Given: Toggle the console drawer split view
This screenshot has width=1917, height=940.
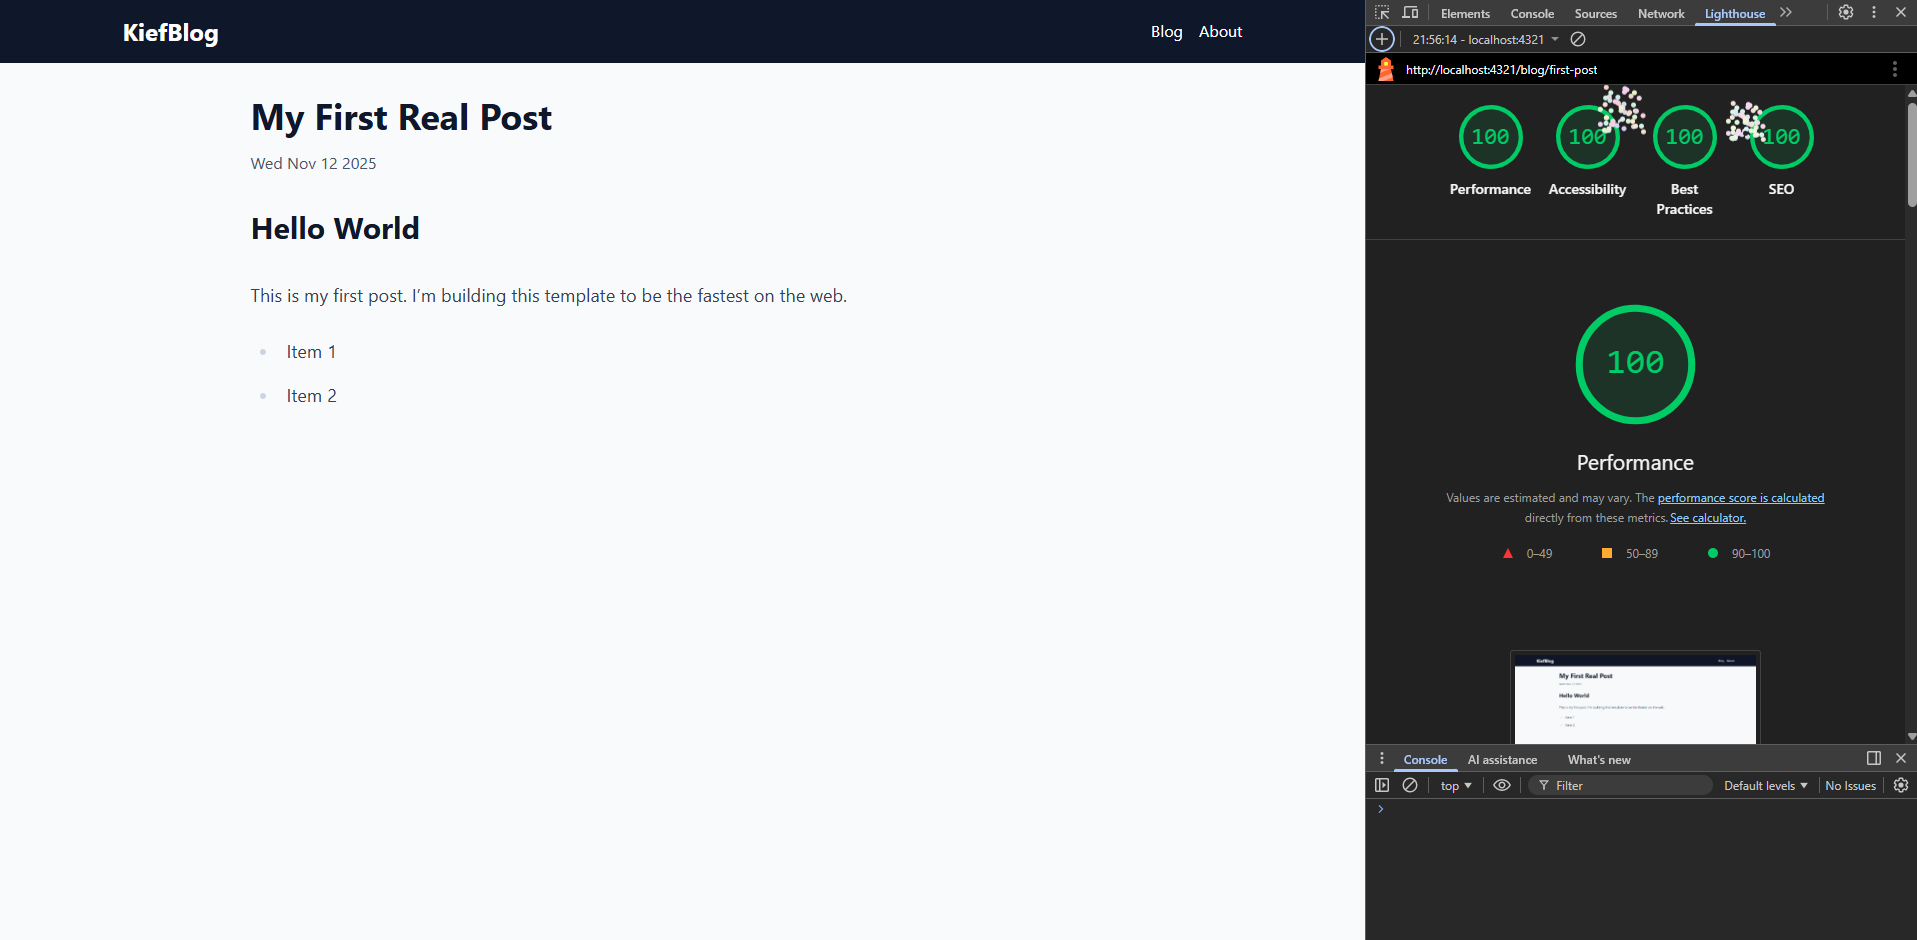Looking at the screenshot, I should [x=1872, y=758].
